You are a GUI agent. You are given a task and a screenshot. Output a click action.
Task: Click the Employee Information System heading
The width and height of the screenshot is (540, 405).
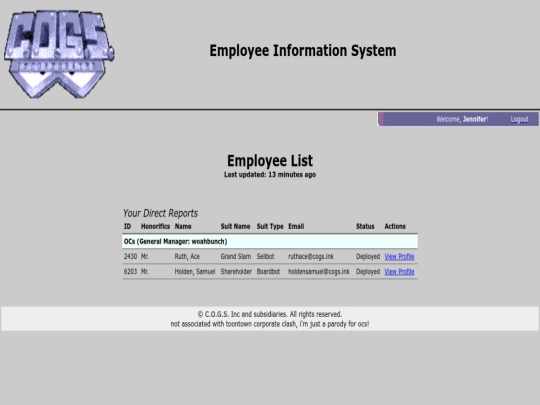303,51
